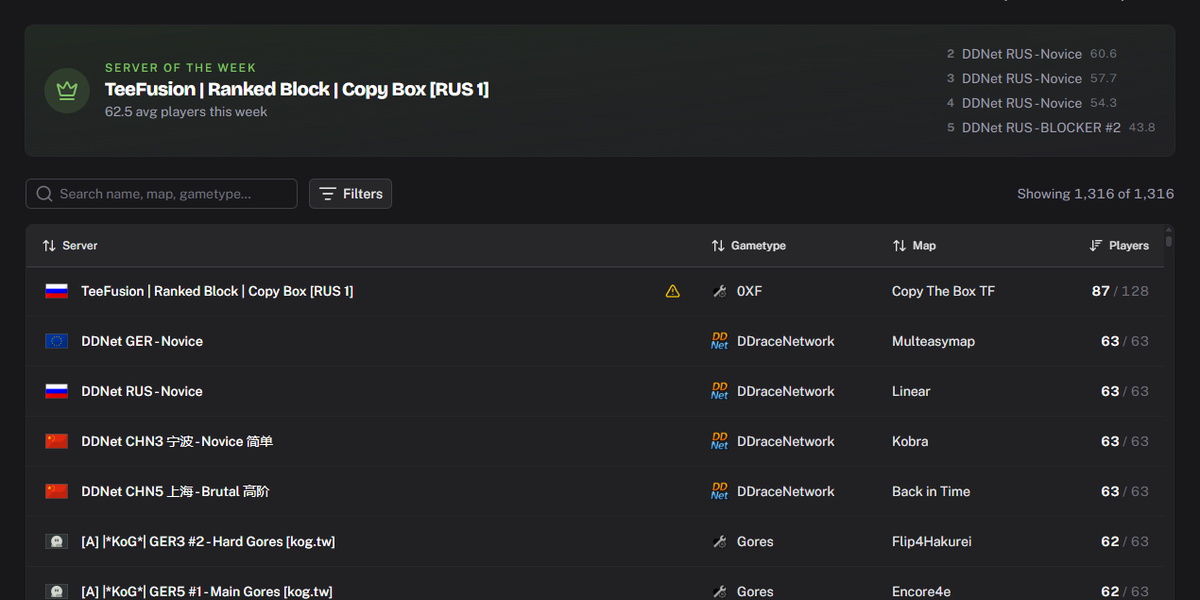
Task: Sort table by Server column
Action: point(70,245)
